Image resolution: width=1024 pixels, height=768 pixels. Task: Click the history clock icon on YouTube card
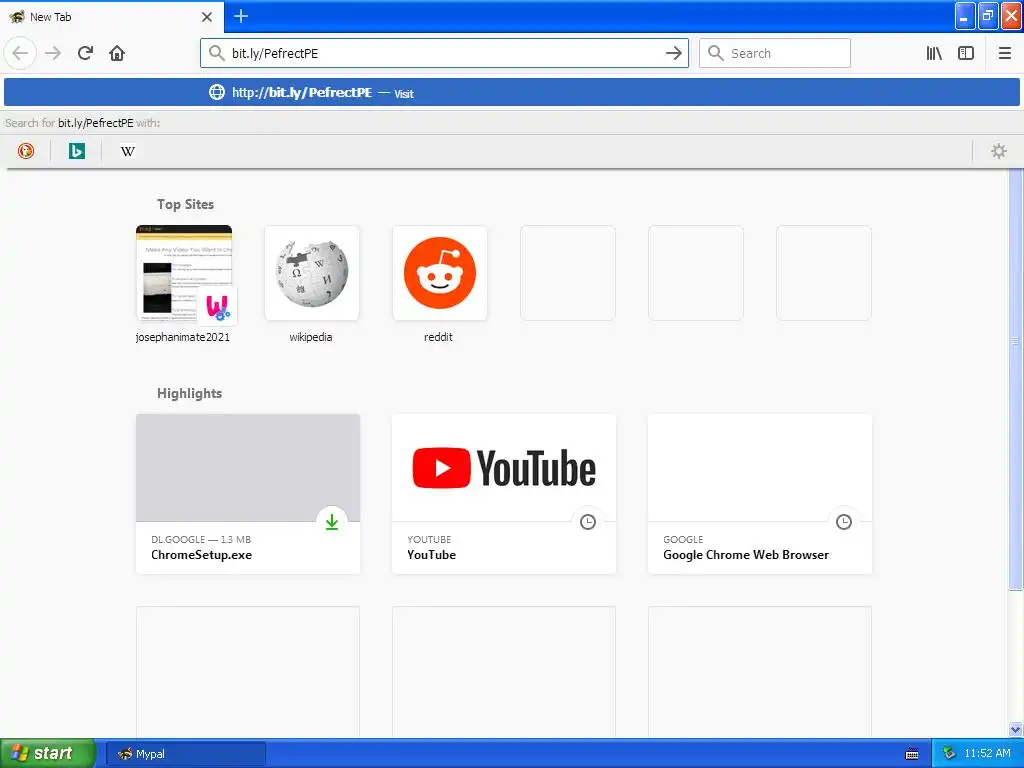pos(588,521)
